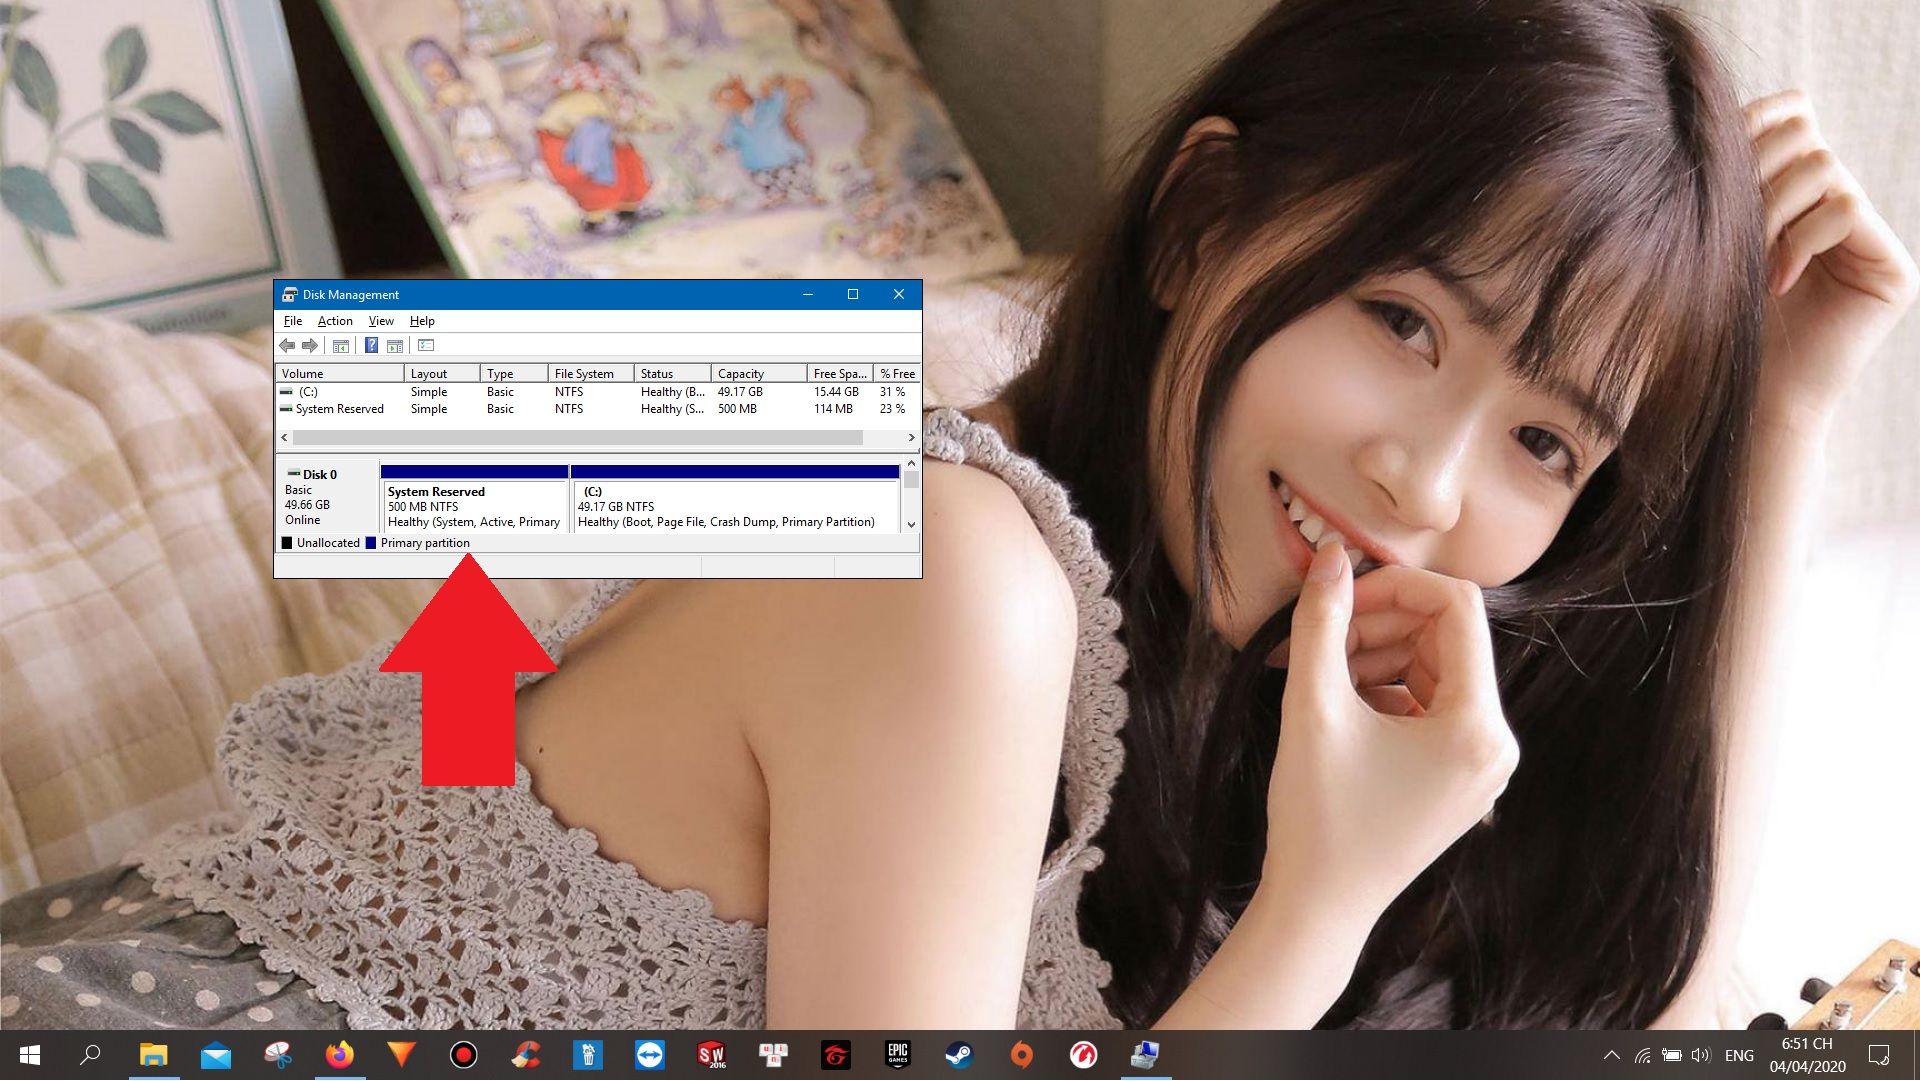1920x1081 pixels.
Task: Click the Healthy (B... status of C:
Action: 673,392
